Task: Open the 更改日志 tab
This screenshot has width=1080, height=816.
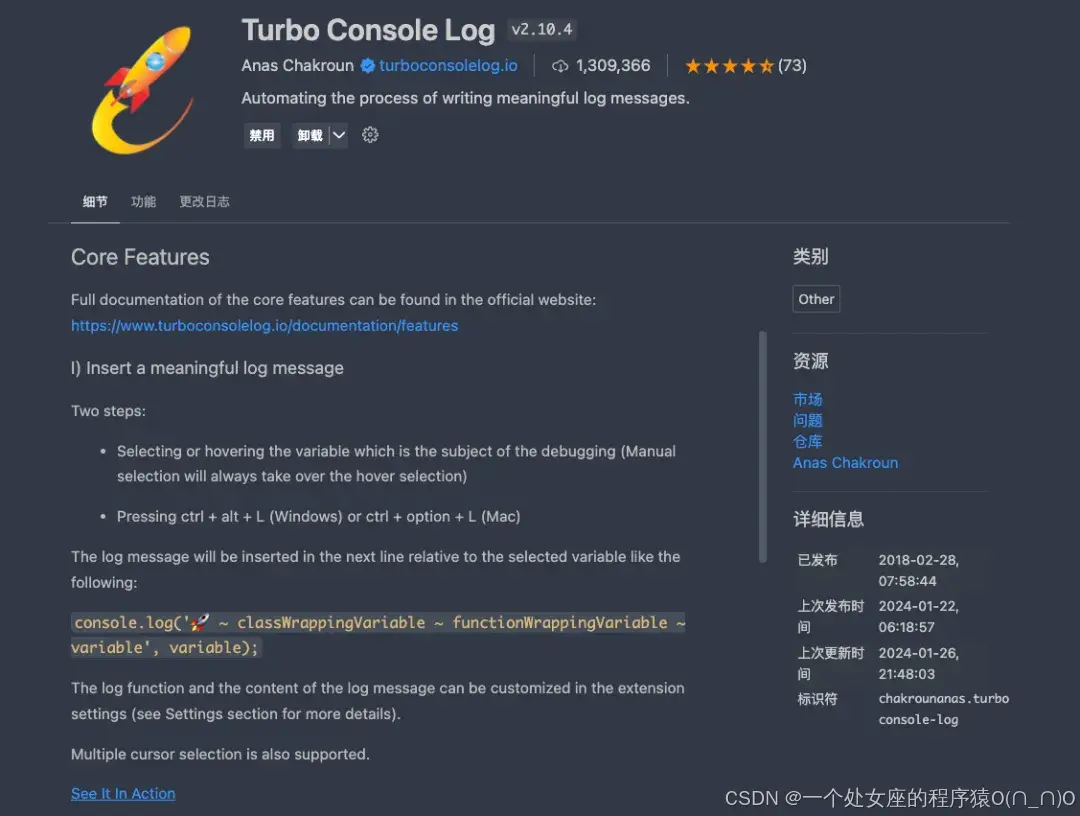Action: (x=205, y=202)
